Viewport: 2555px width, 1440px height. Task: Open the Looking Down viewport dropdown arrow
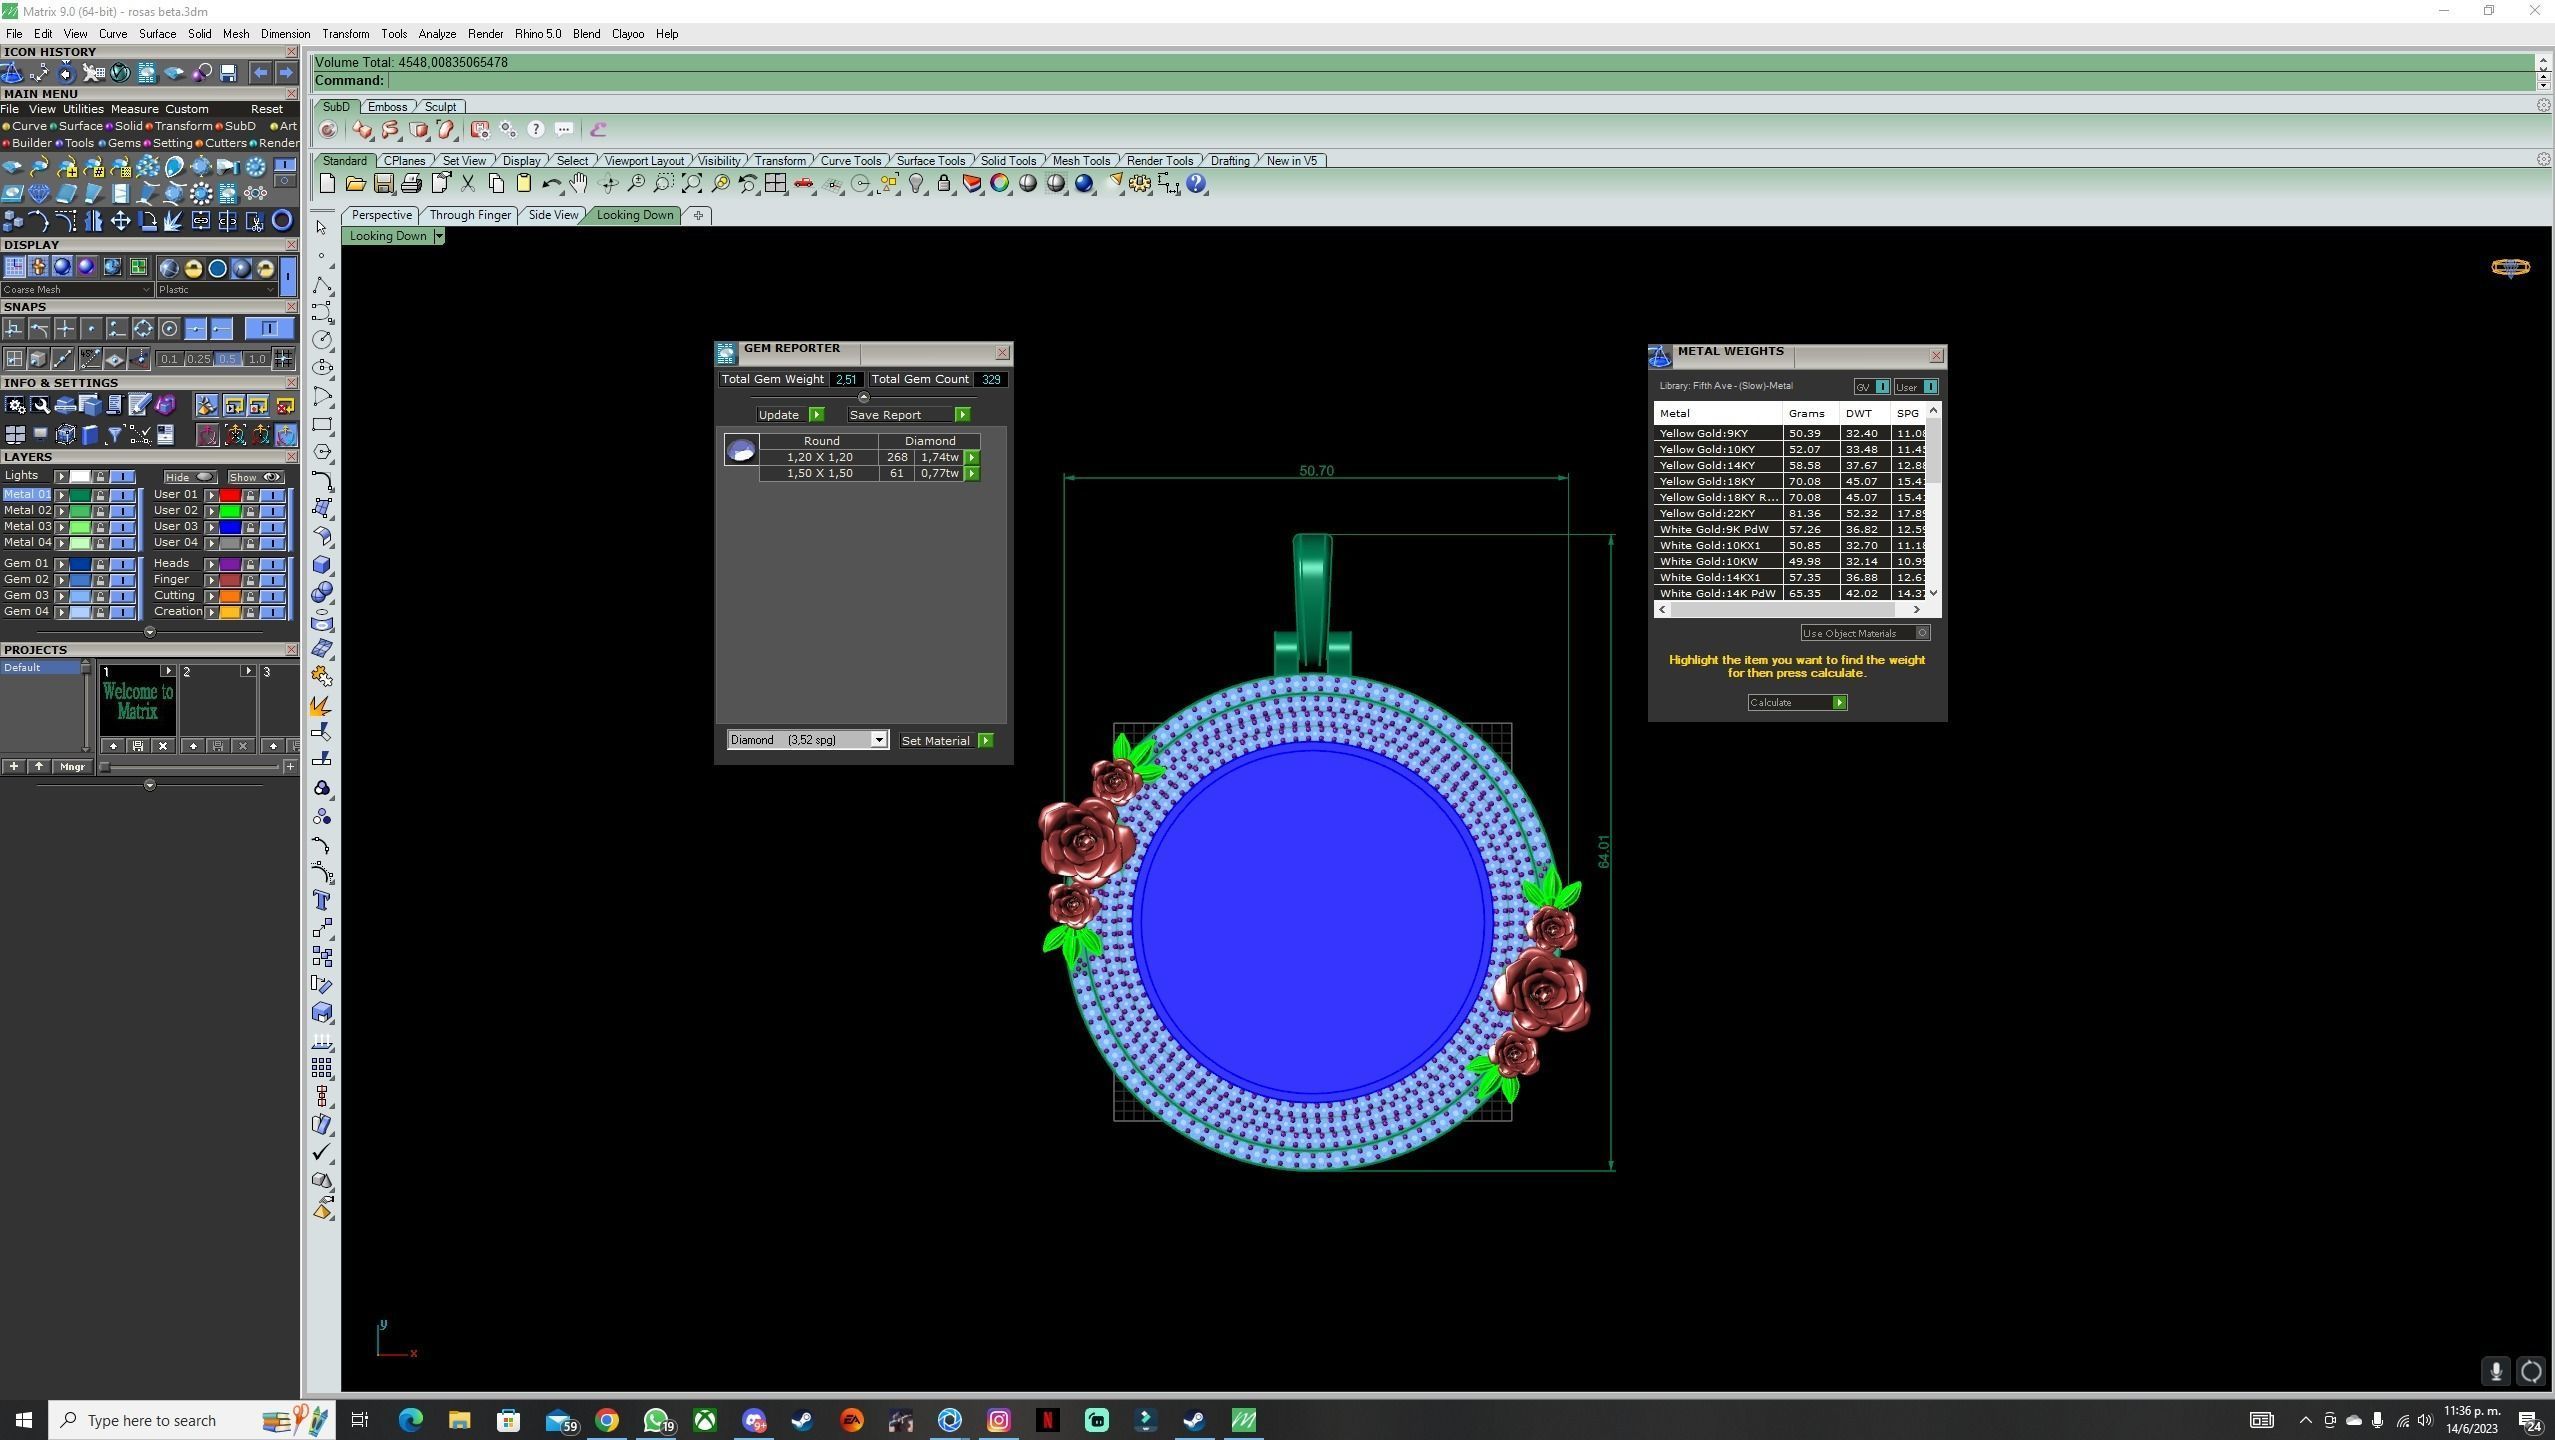coord(438,237)
